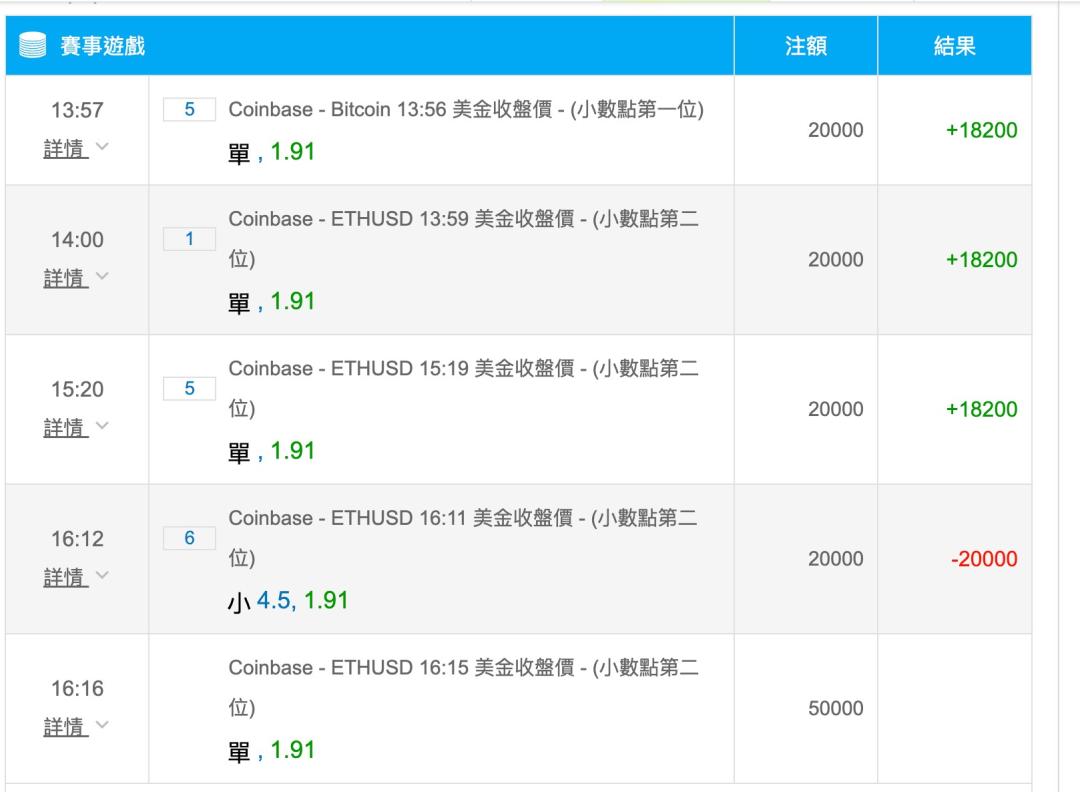
Task: Expand details chevron in the 14:00 row
Action: tap(102, 276)
